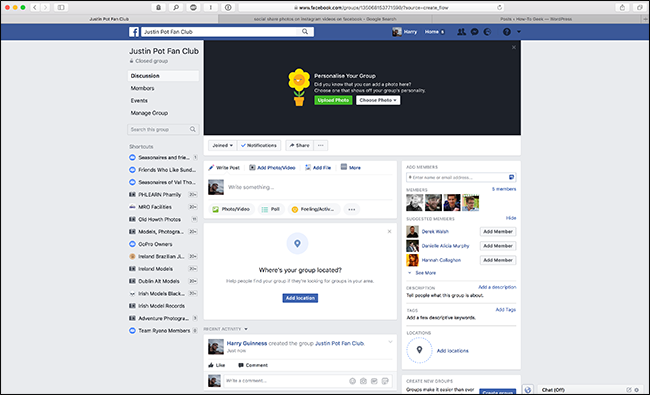Click the Add Members name or email field
Screen dimensions: 650x395
click(x=461, y=177)
